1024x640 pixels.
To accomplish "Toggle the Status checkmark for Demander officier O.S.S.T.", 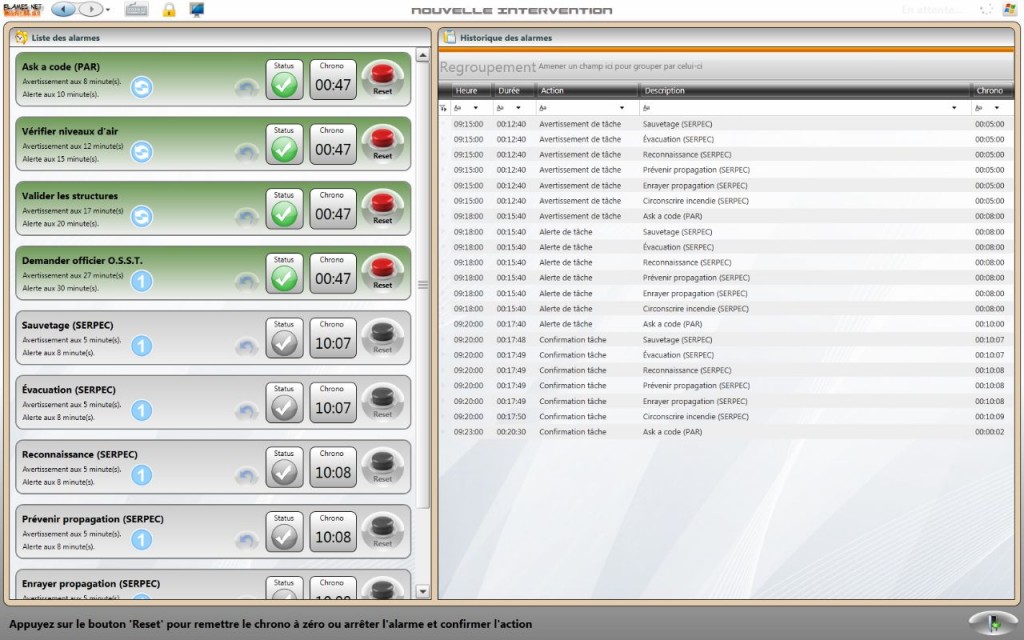I will 284,278.
